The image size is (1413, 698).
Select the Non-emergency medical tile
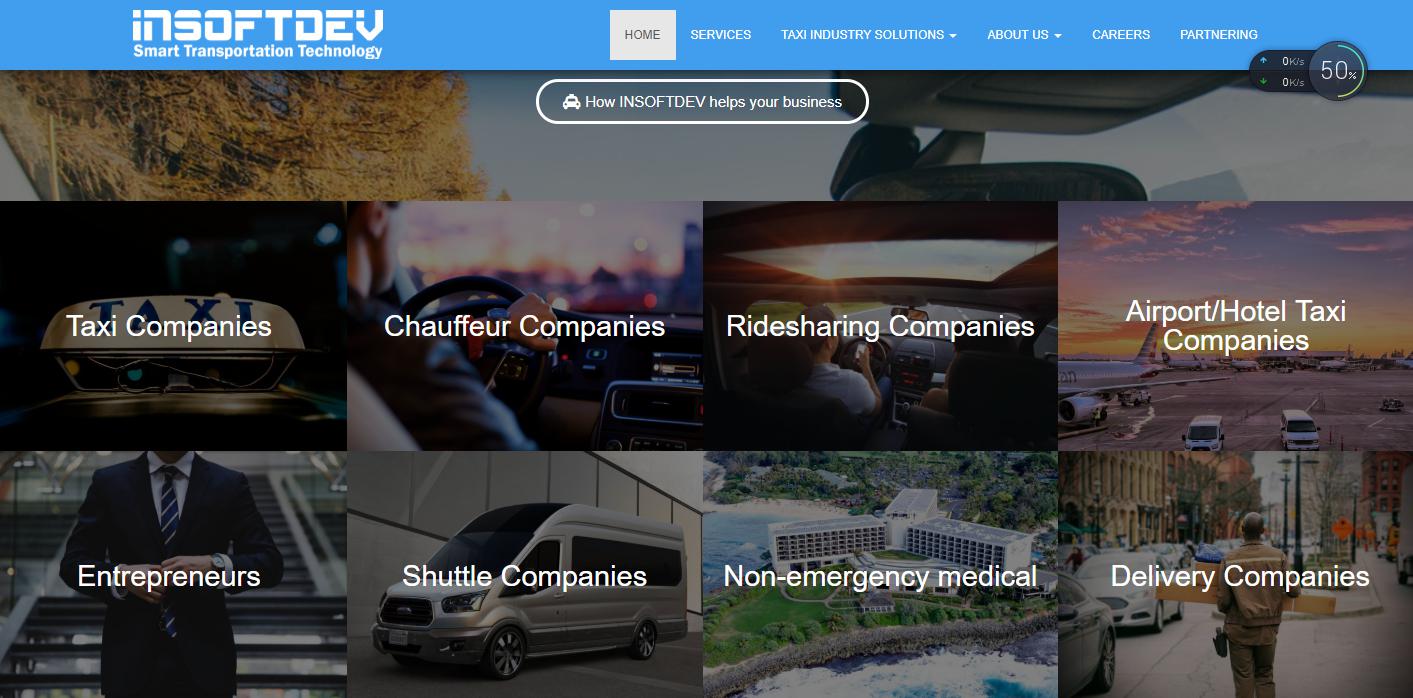click(880, 575)
